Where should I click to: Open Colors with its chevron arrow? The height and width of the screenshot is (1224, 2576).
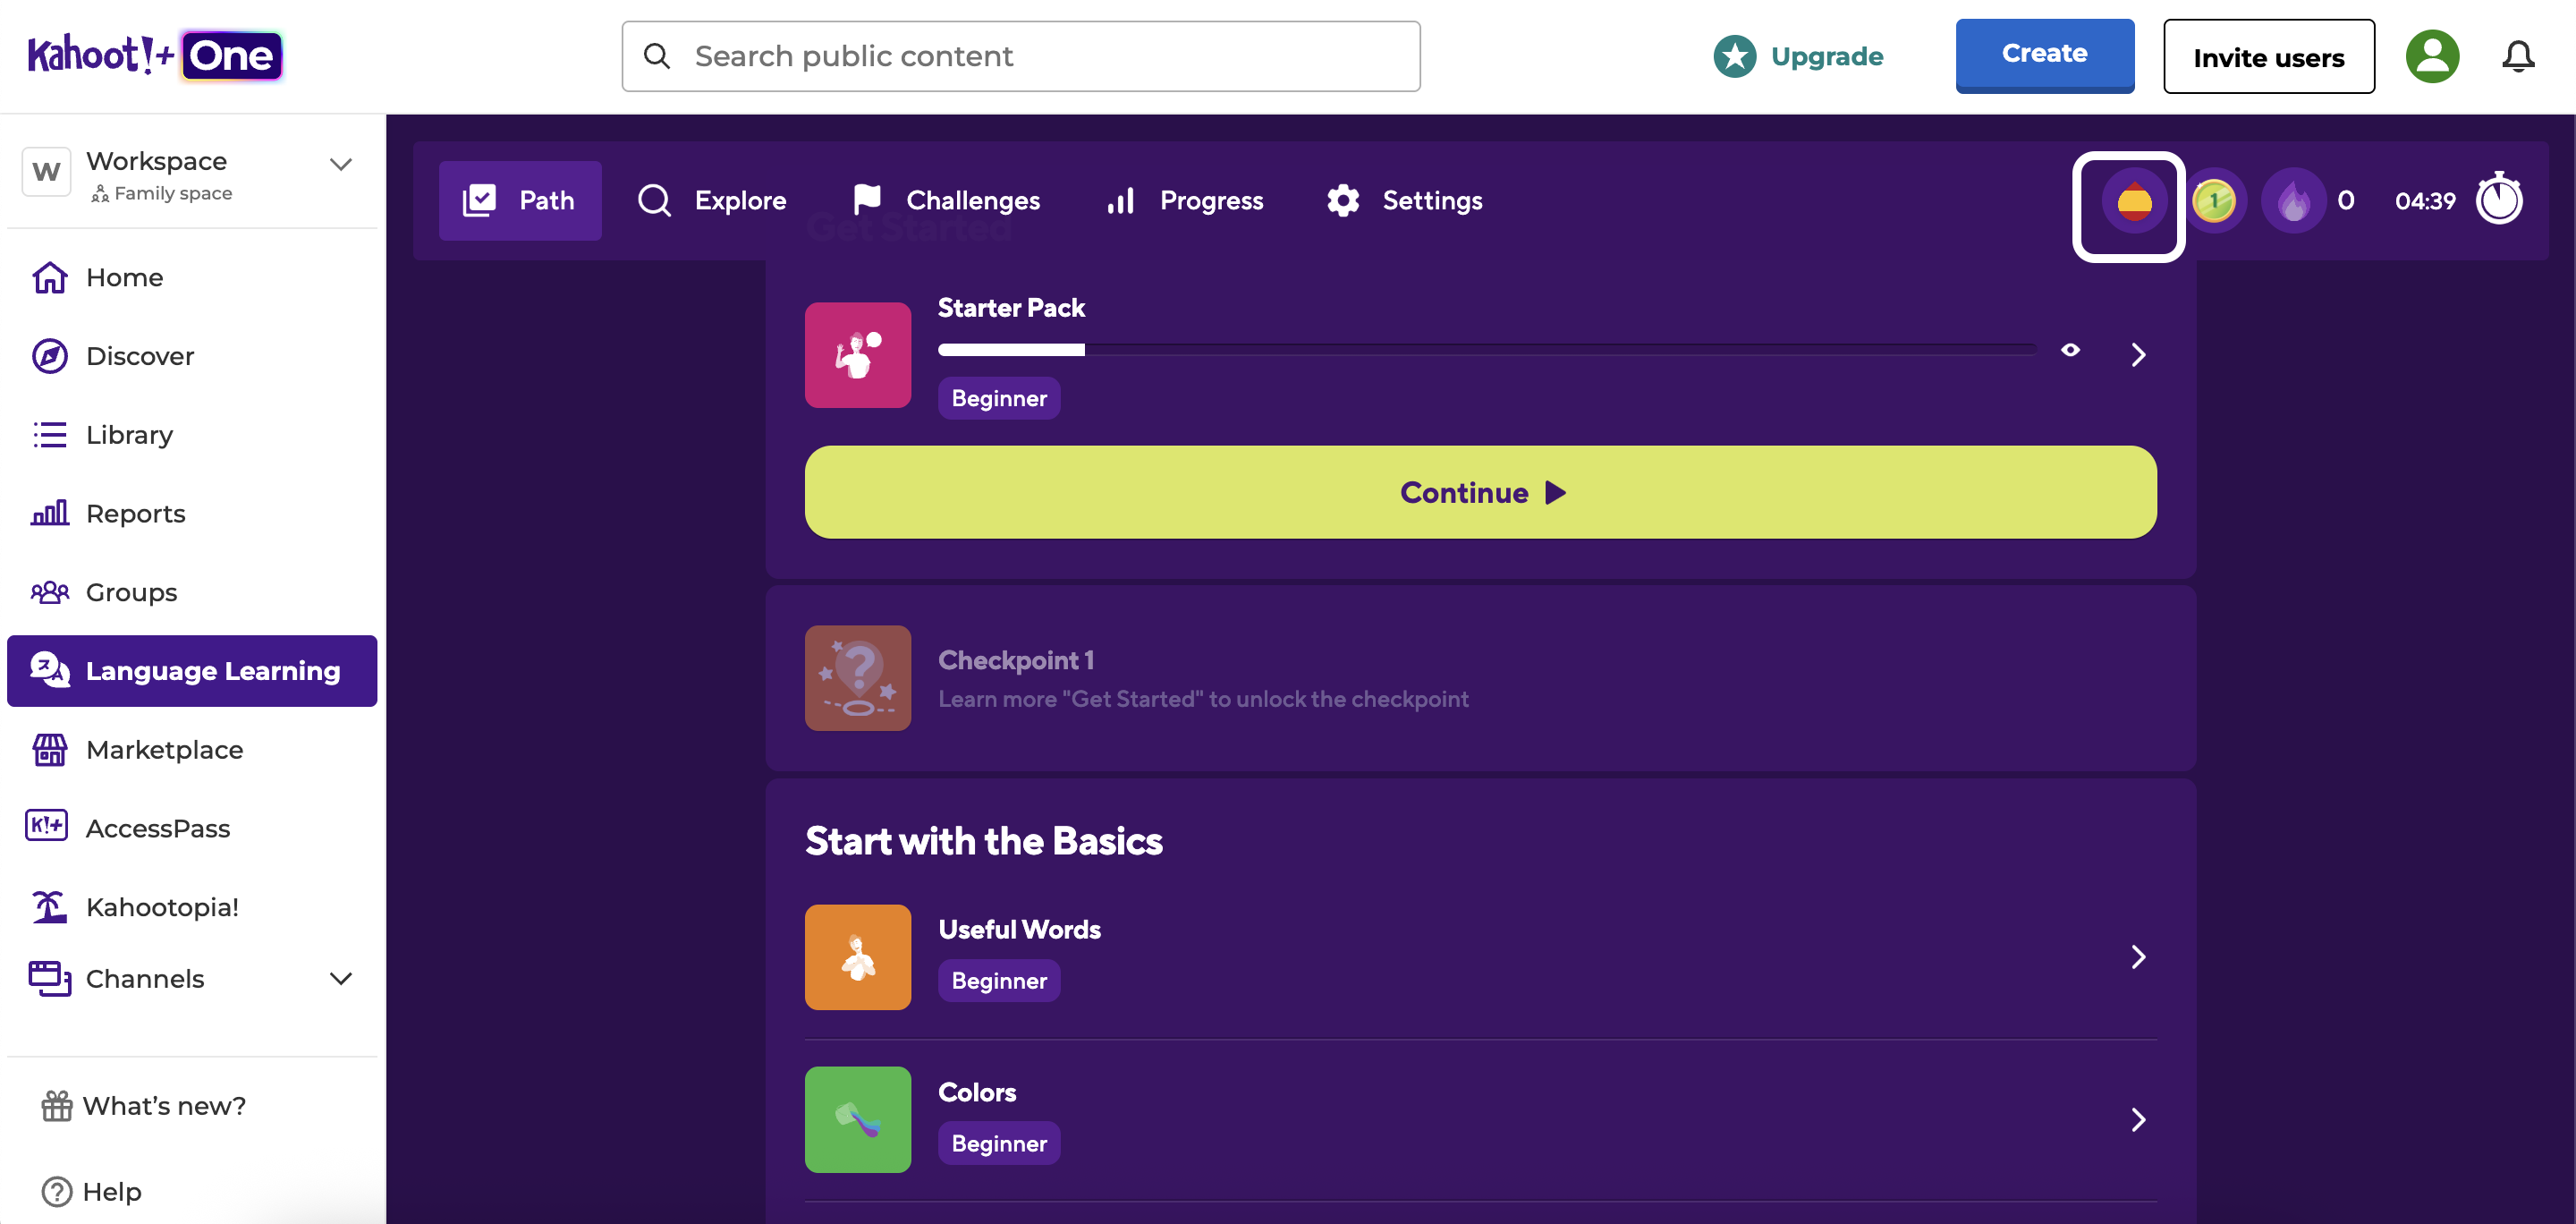pyautogui.click(x=2138, y=1119)
